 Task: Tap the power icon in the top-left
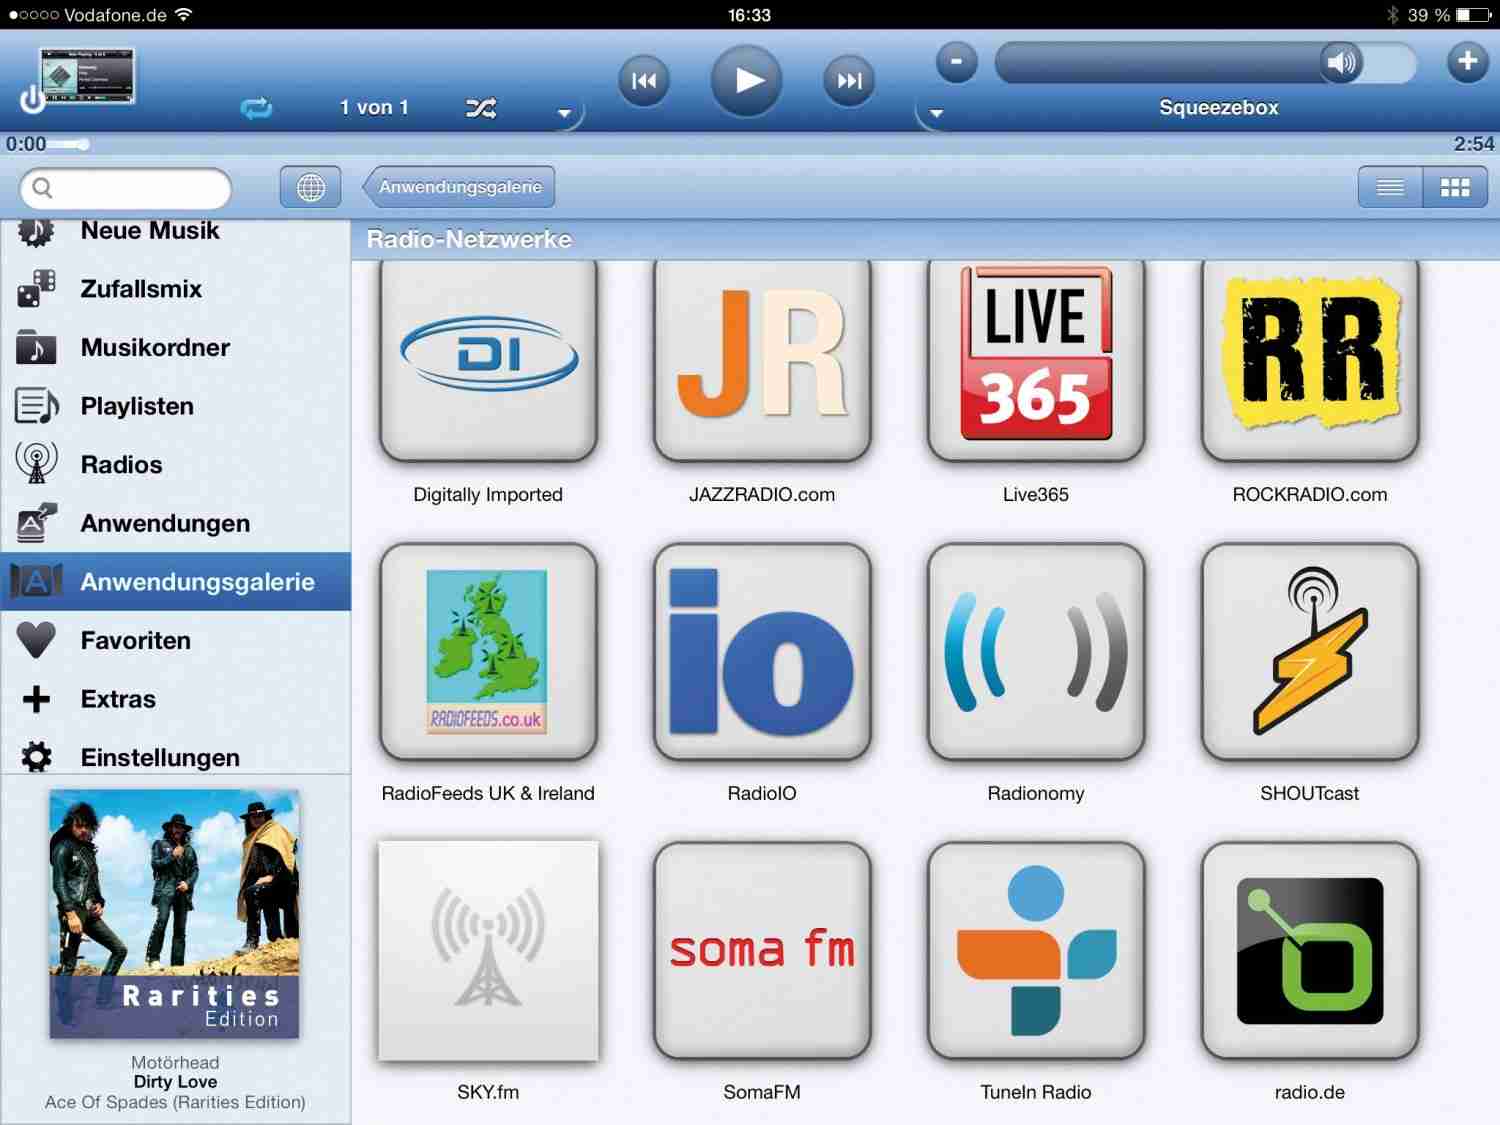(31, 99)
